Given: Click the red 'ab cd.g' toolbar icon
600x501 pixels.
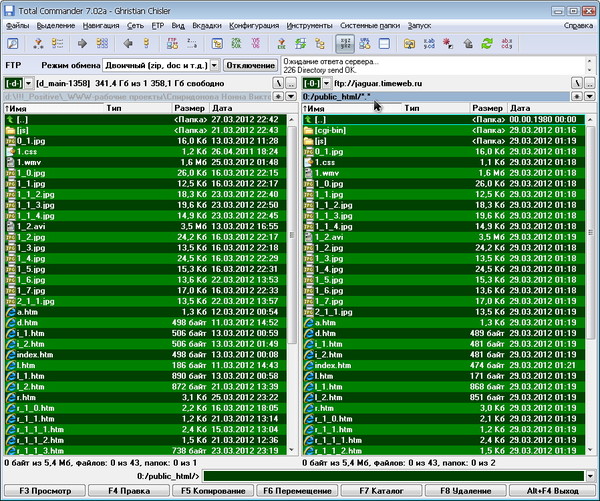Looking at the screenshot, I should coord(507,43).
